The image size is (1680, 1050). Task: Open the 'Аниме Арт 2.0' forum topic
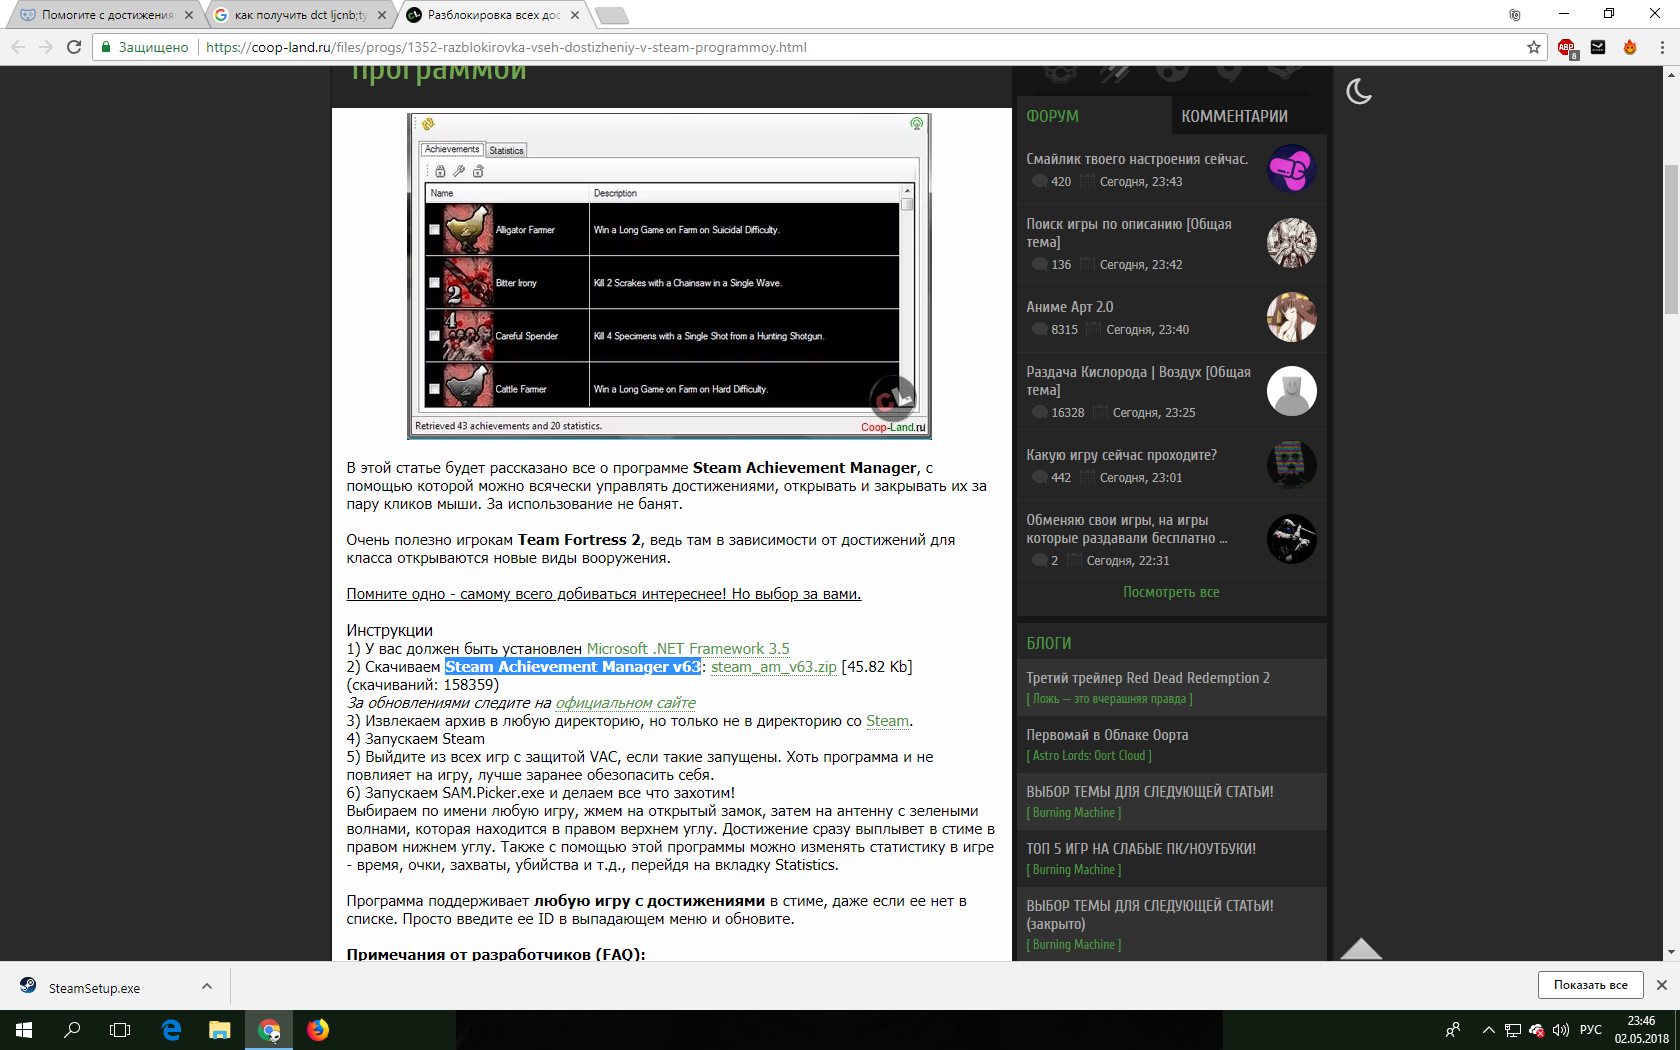click(1069, 307)
